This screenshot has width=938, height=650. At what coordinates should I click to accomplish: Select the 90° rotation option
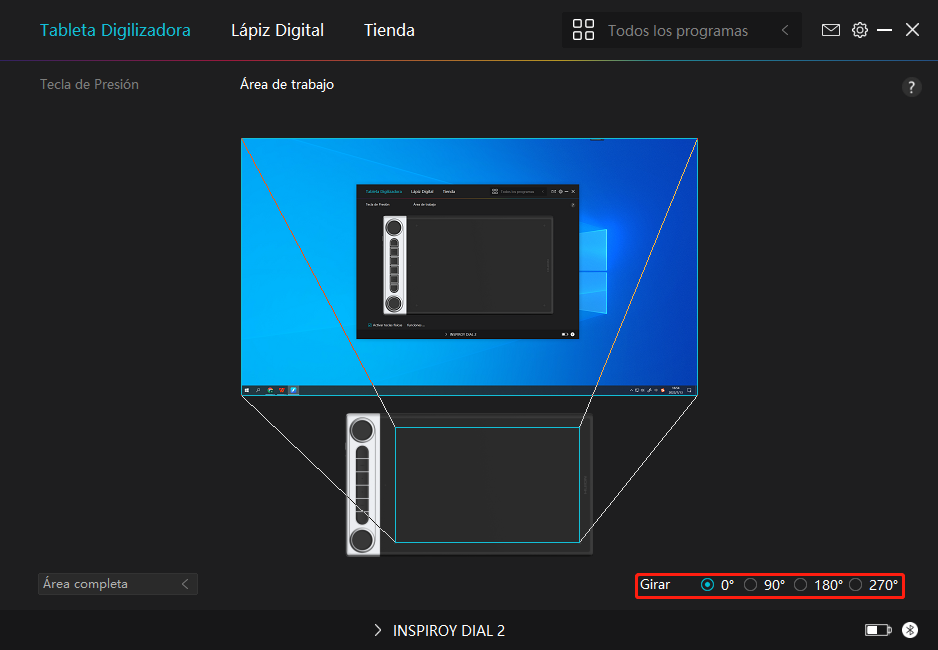coord(751,585)
